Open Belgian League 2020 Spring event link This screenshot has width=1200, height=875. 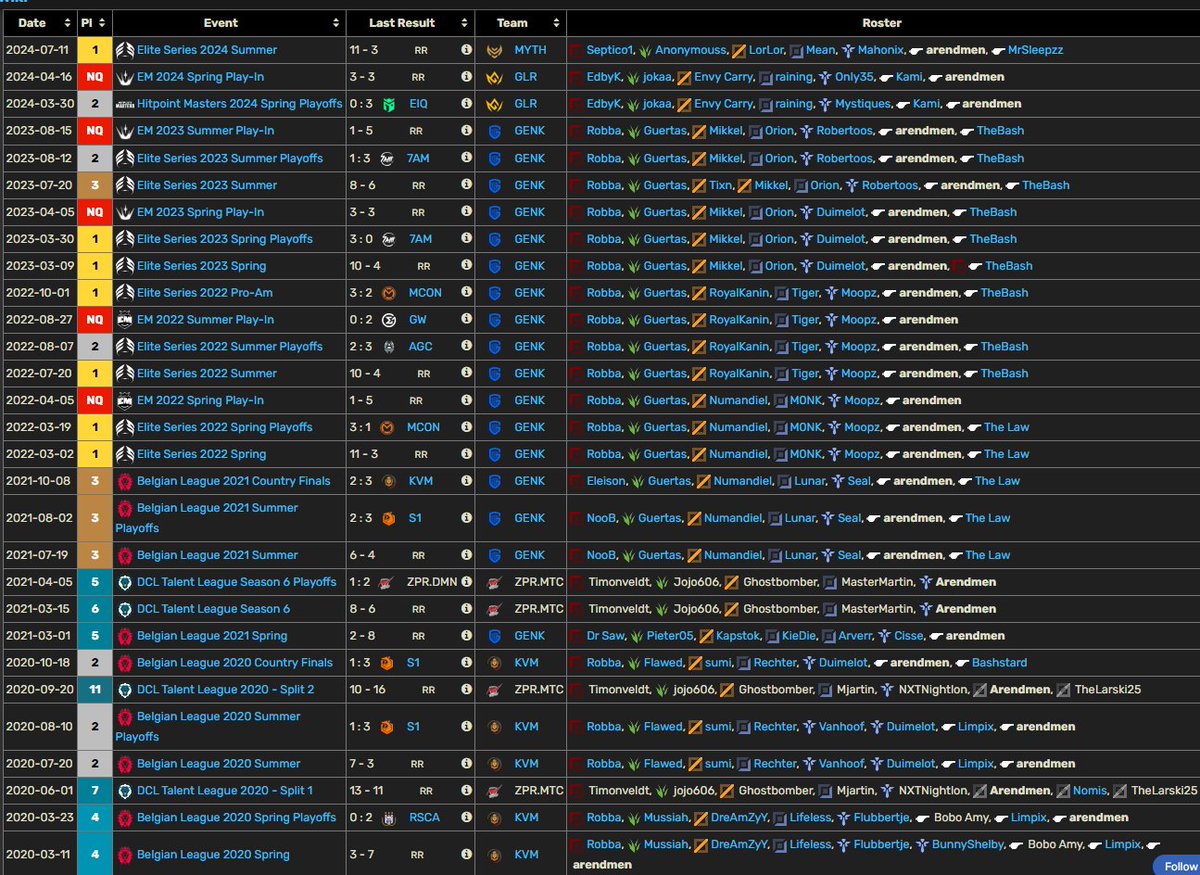213,855
